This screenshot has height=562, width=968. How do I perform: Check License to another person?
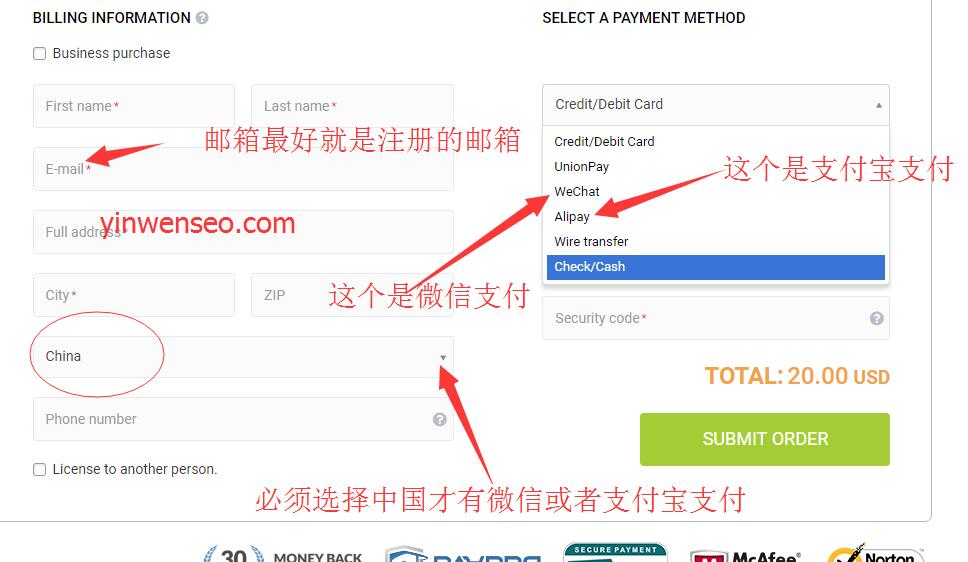pos(40,470)
